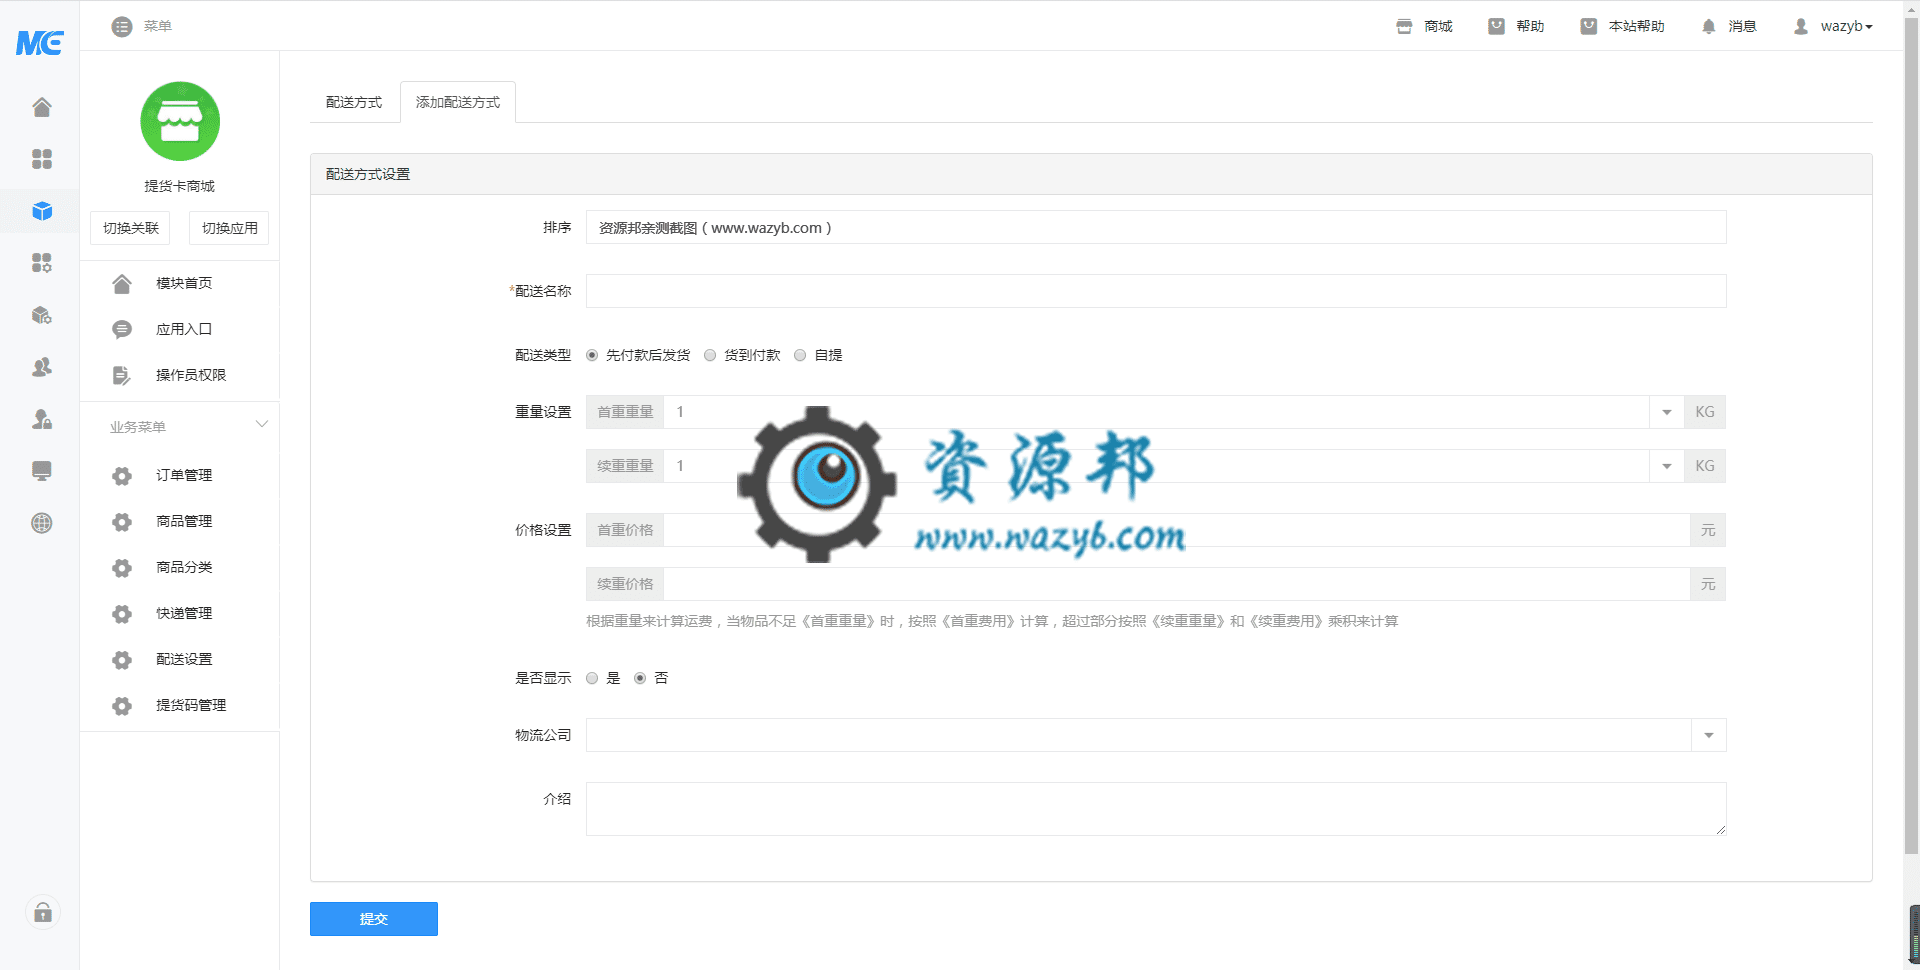1920x970 pixels.
Task: Open the globe icon in left rail
Action: [x=41, y=523]
